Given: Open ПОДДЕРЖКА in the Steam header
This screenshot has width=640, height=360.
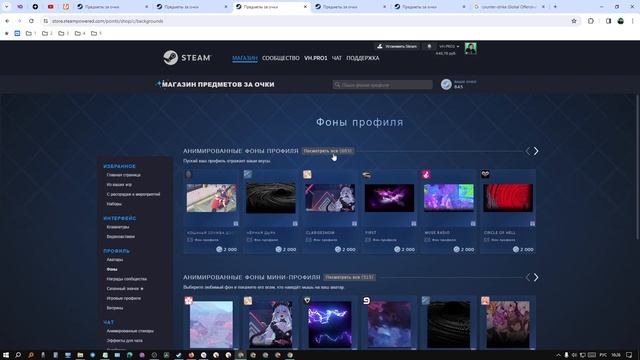Looking at the screenshot, I should pyautogui.click(x=363, y=58).
